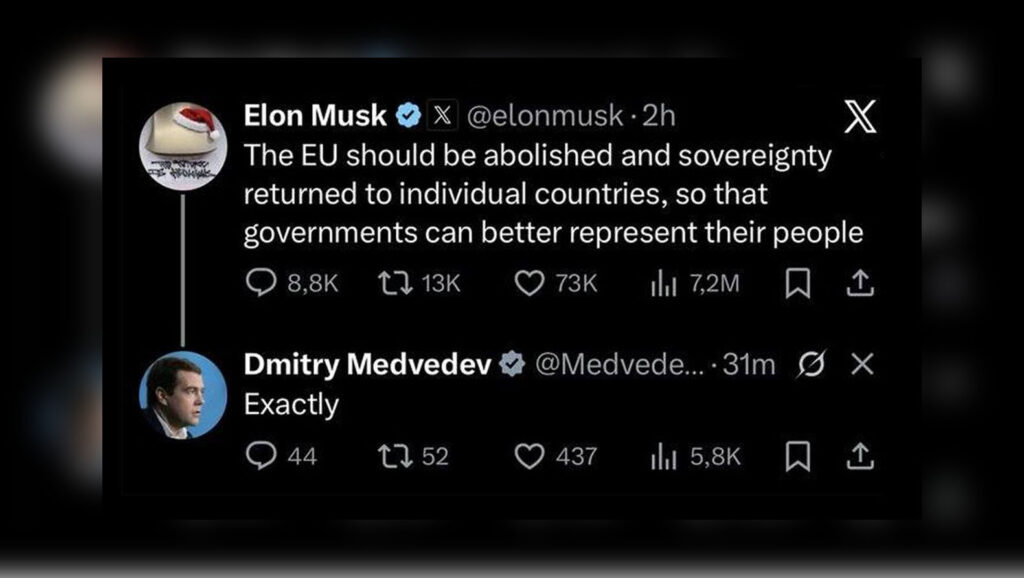Bookmark Medvedev's reply
This screenshot has height=578, width=1024.
(x=796, y=456)
